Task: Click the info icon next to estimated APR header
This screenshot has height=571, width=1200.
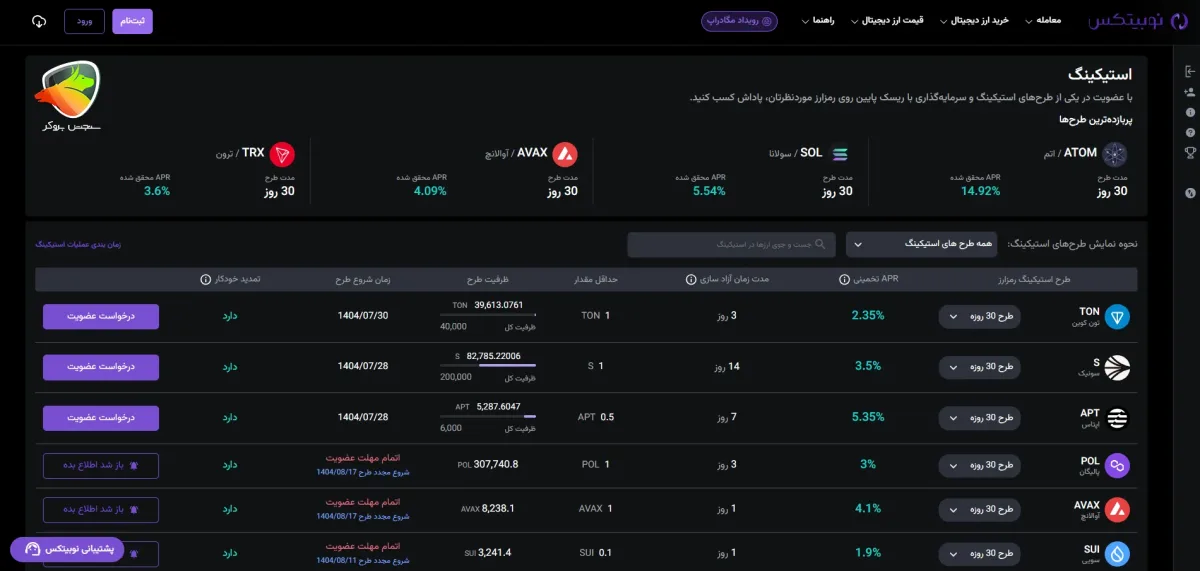Action: pos(844,280)
